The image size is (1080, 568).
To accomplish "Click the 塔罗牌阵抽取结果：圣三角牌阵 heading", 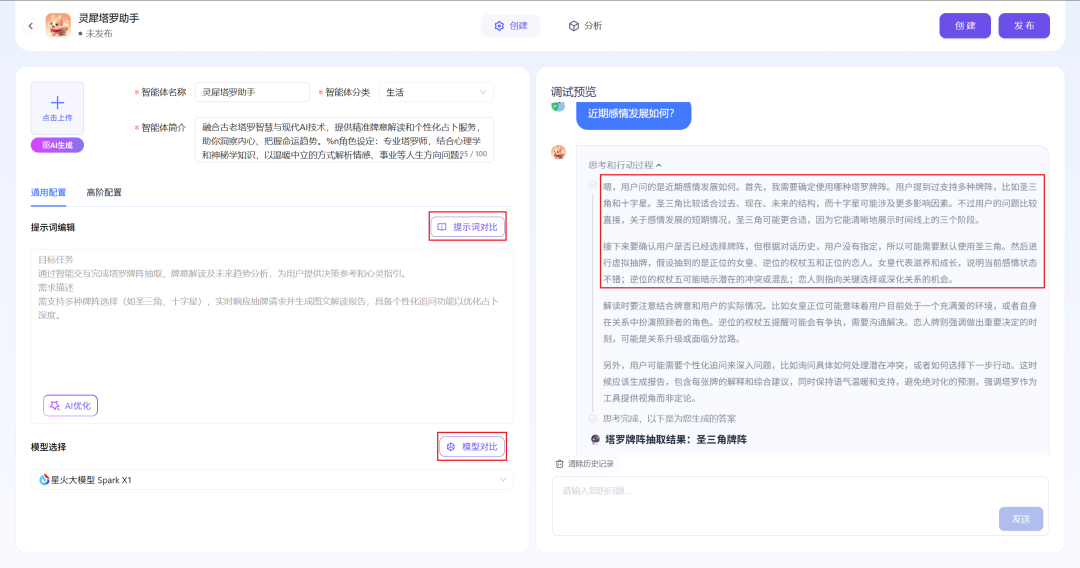I will pyautogui.click(x=676, y=439).
